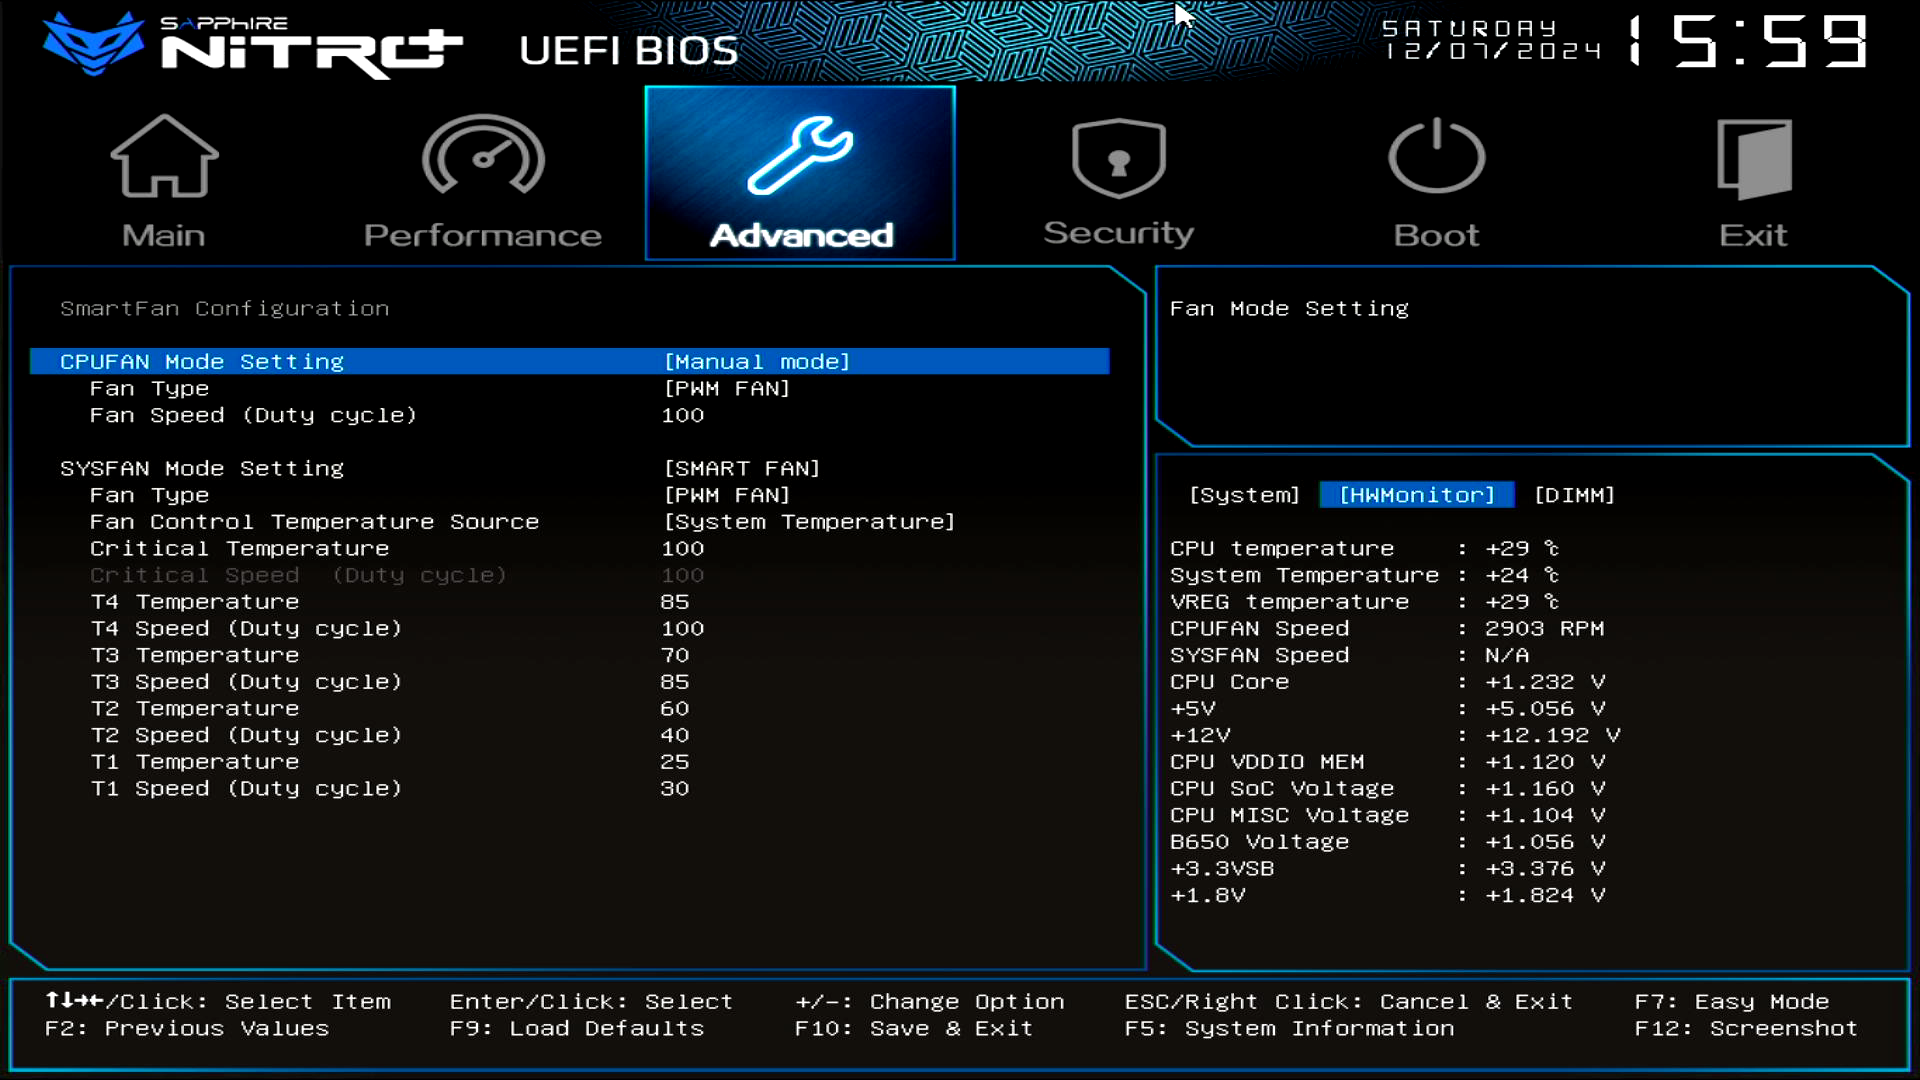Open SYSFAN Mode Setting SMART FAN option

[x=742, y=469]
